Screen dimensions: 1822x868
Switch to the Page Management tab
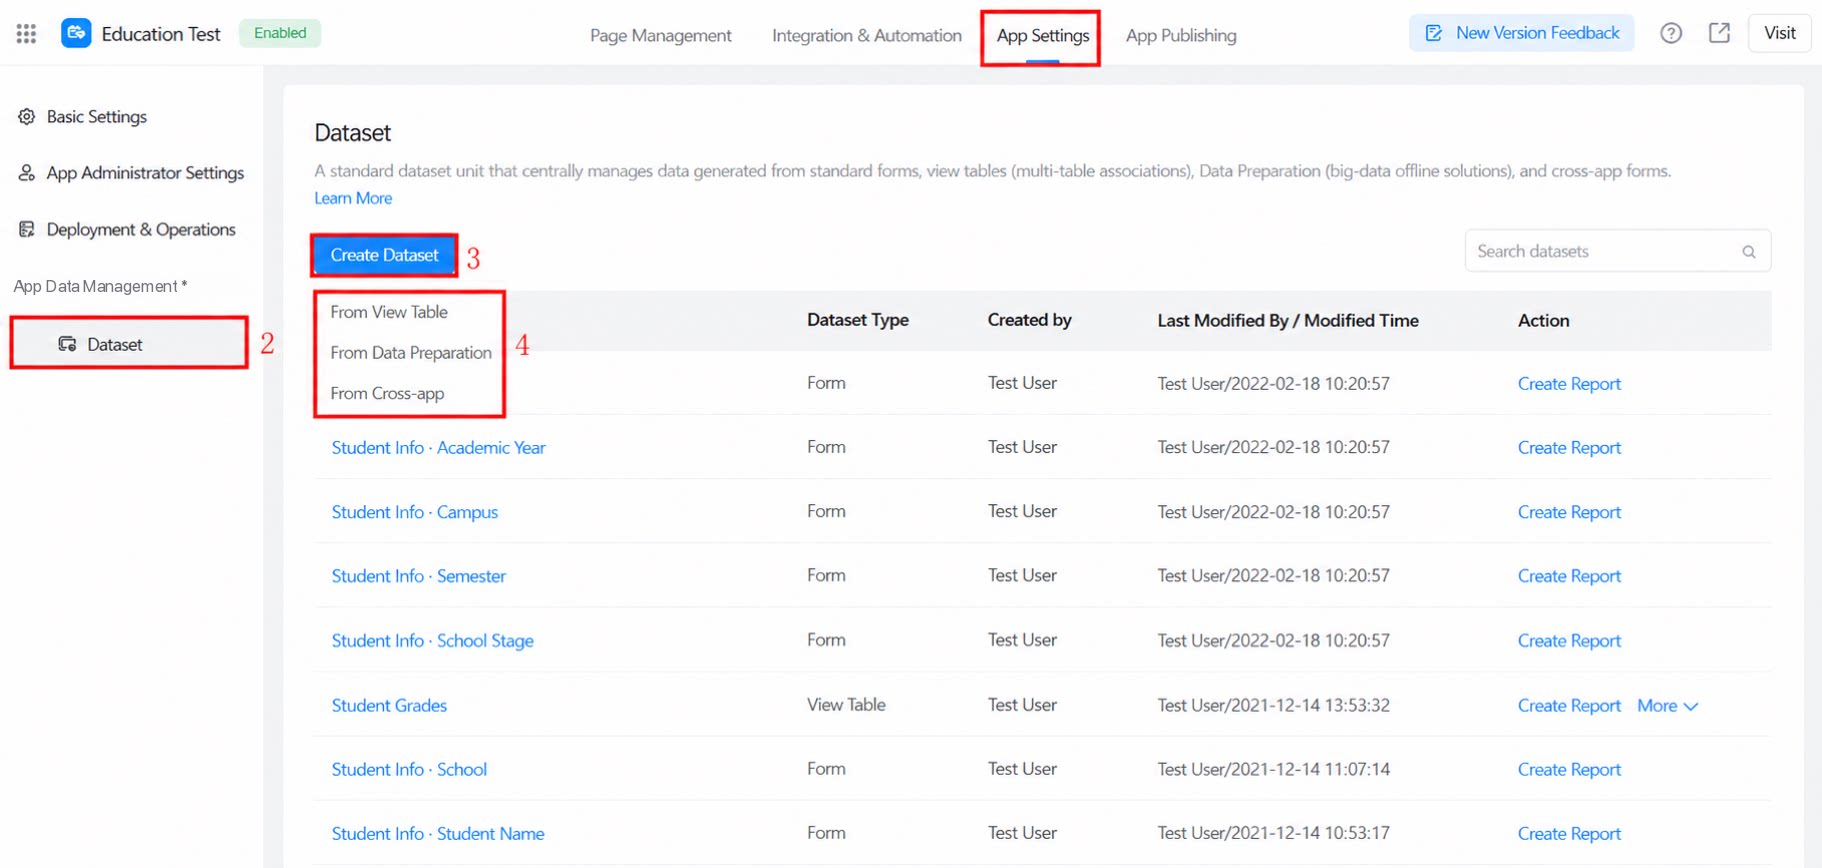661,35
